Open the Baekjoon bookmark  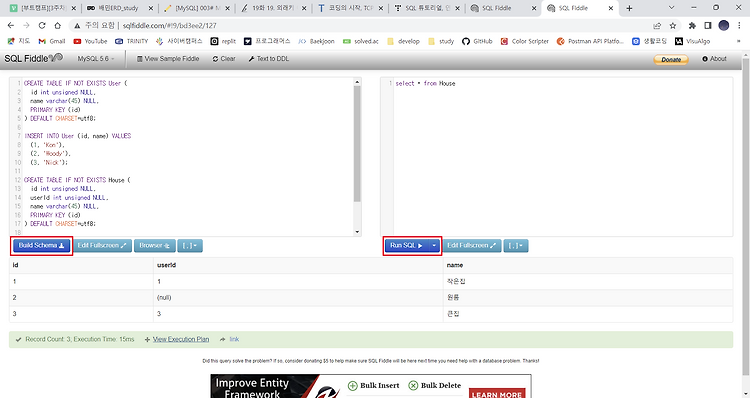[x=316, y=41]
